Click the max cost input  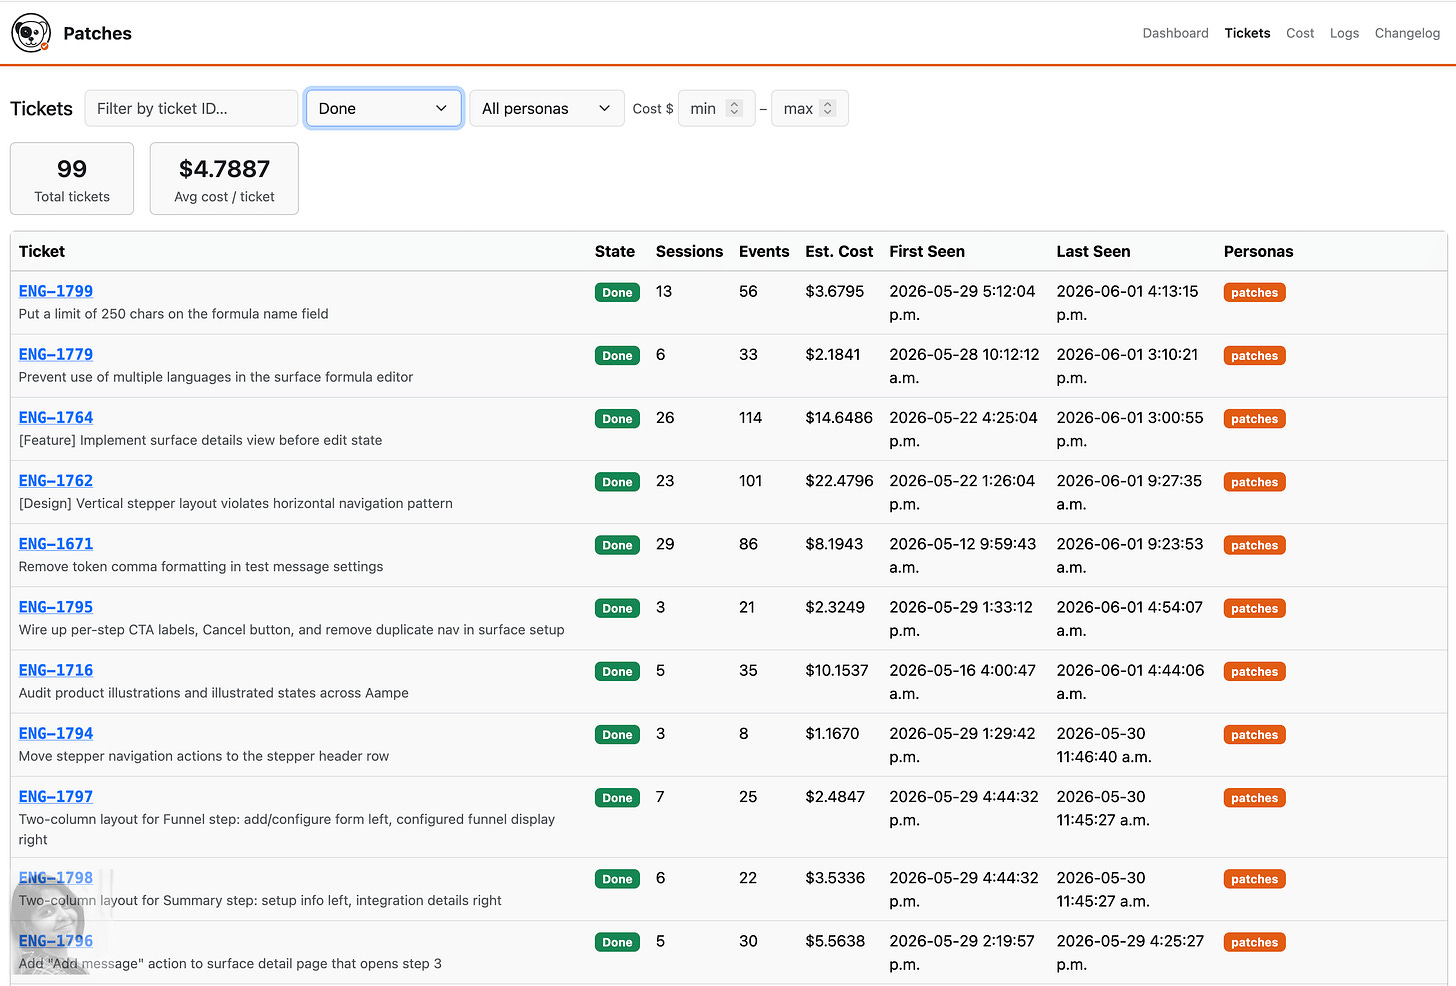point(809,108)
